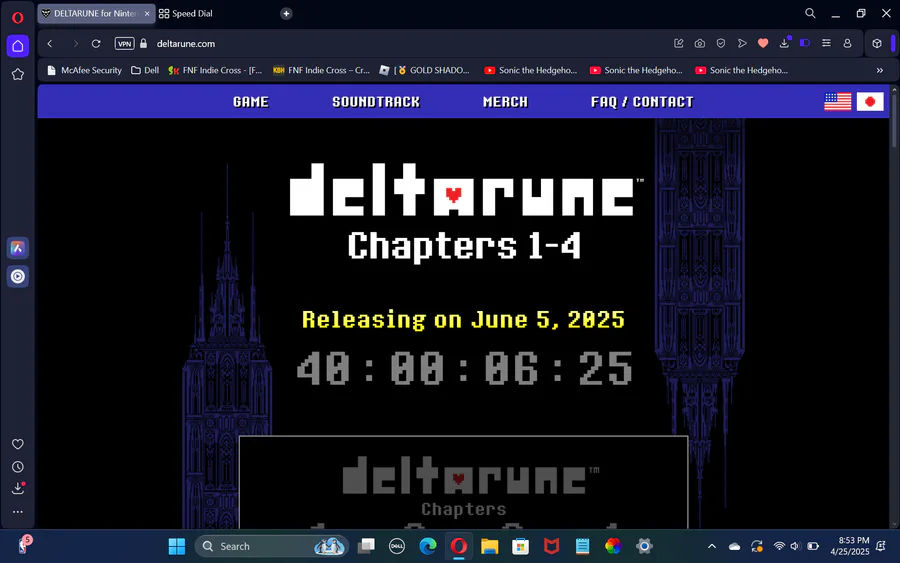
Task: Open the SOUNDTRACK menu item
Action: (x=376, y=102)
